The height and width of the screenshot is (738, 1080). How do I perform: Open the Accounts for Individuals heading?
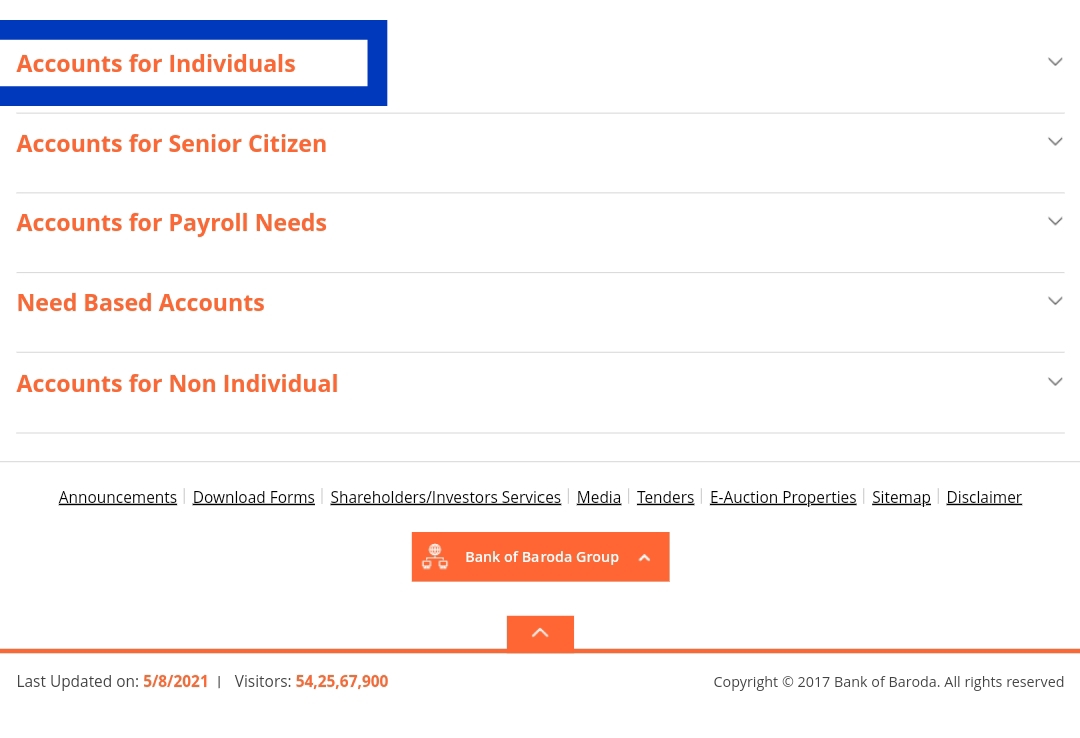pyautogui.click(x=156, y=64)
